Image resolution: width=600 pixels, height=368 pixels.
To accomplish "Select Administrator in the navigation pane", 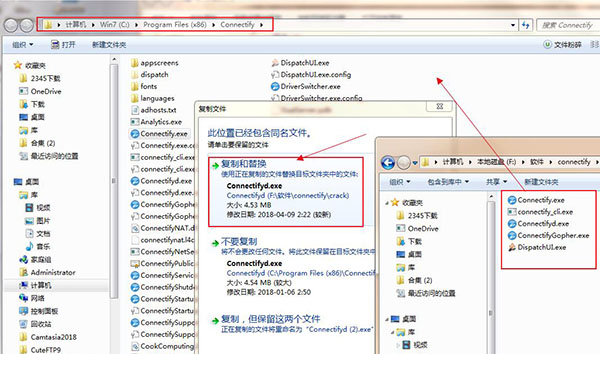I will (x=47, y=272).
